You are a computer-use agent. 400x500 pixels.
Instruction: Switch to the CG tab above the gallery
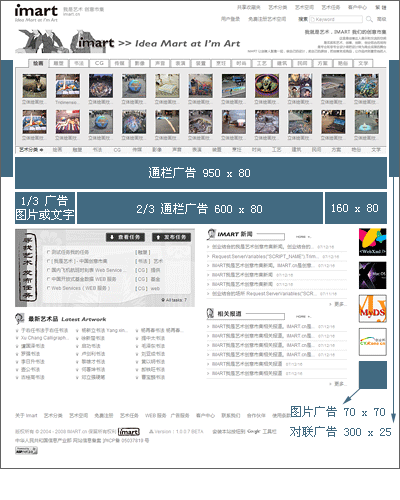tap(99, 63)
